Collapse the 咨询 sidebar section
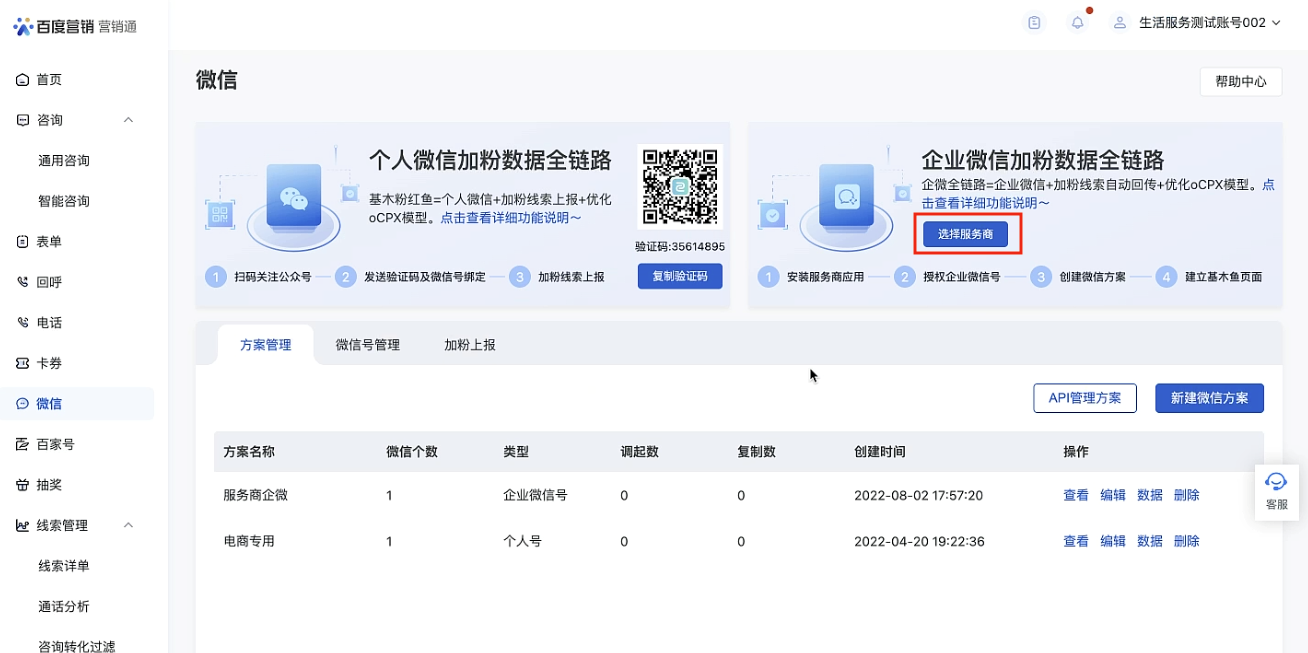The height and width of the screenshot is (653, 1308). tap(128, 120)
